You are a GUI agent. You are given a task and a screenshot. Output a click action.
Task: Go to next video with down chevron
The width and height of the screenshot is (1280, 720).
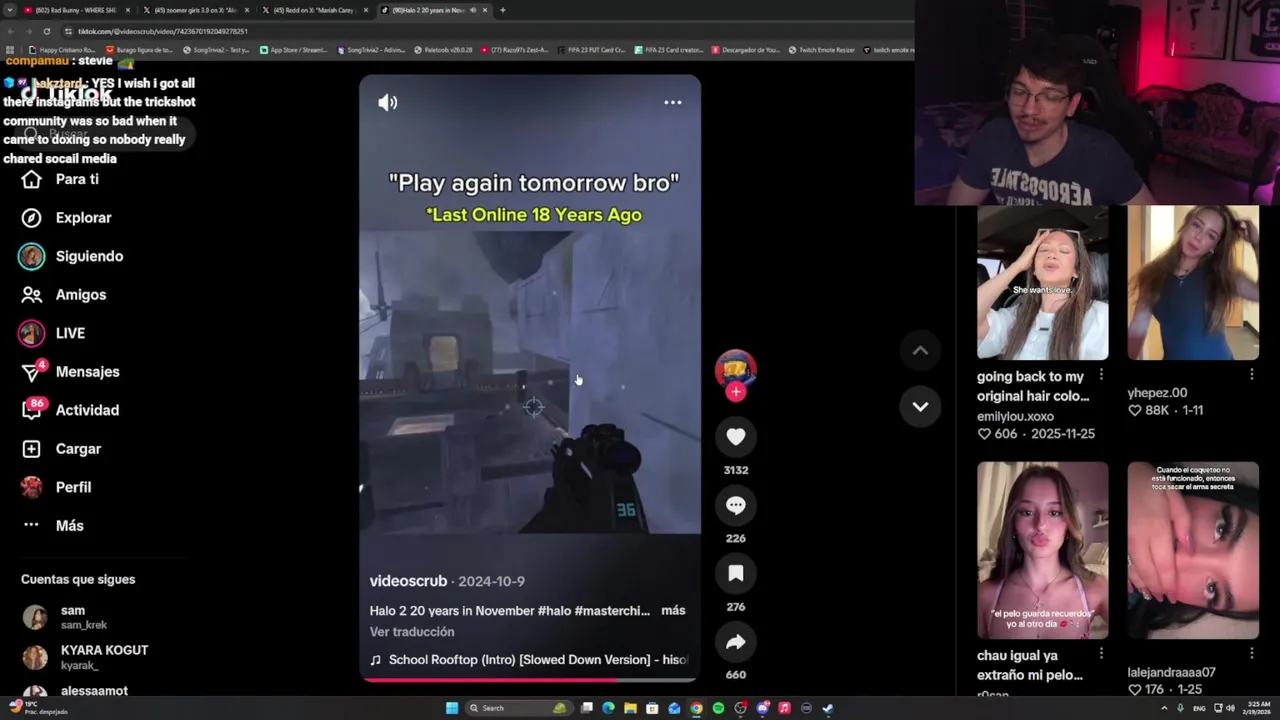click(920, 406)
